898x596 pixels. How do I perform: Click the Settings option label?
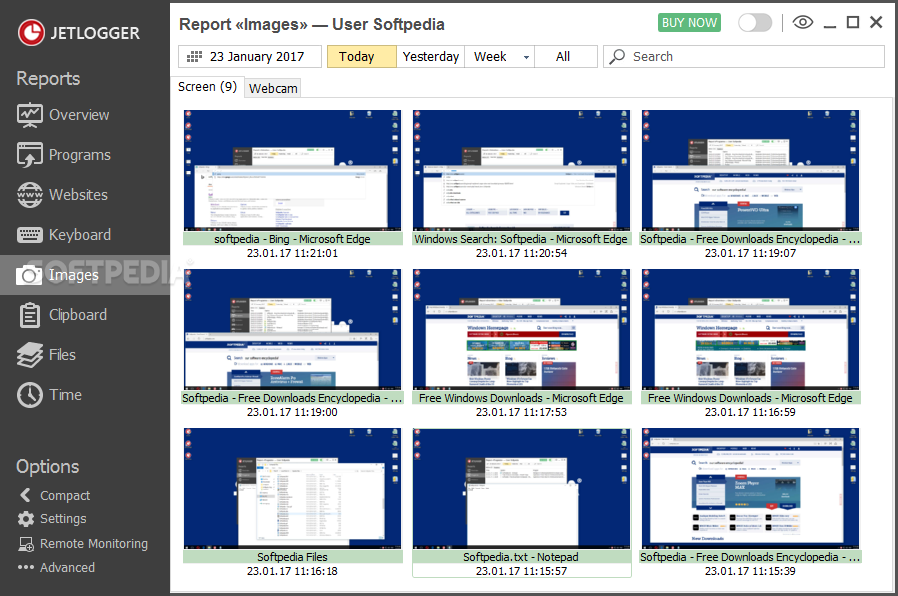(63, 519)
